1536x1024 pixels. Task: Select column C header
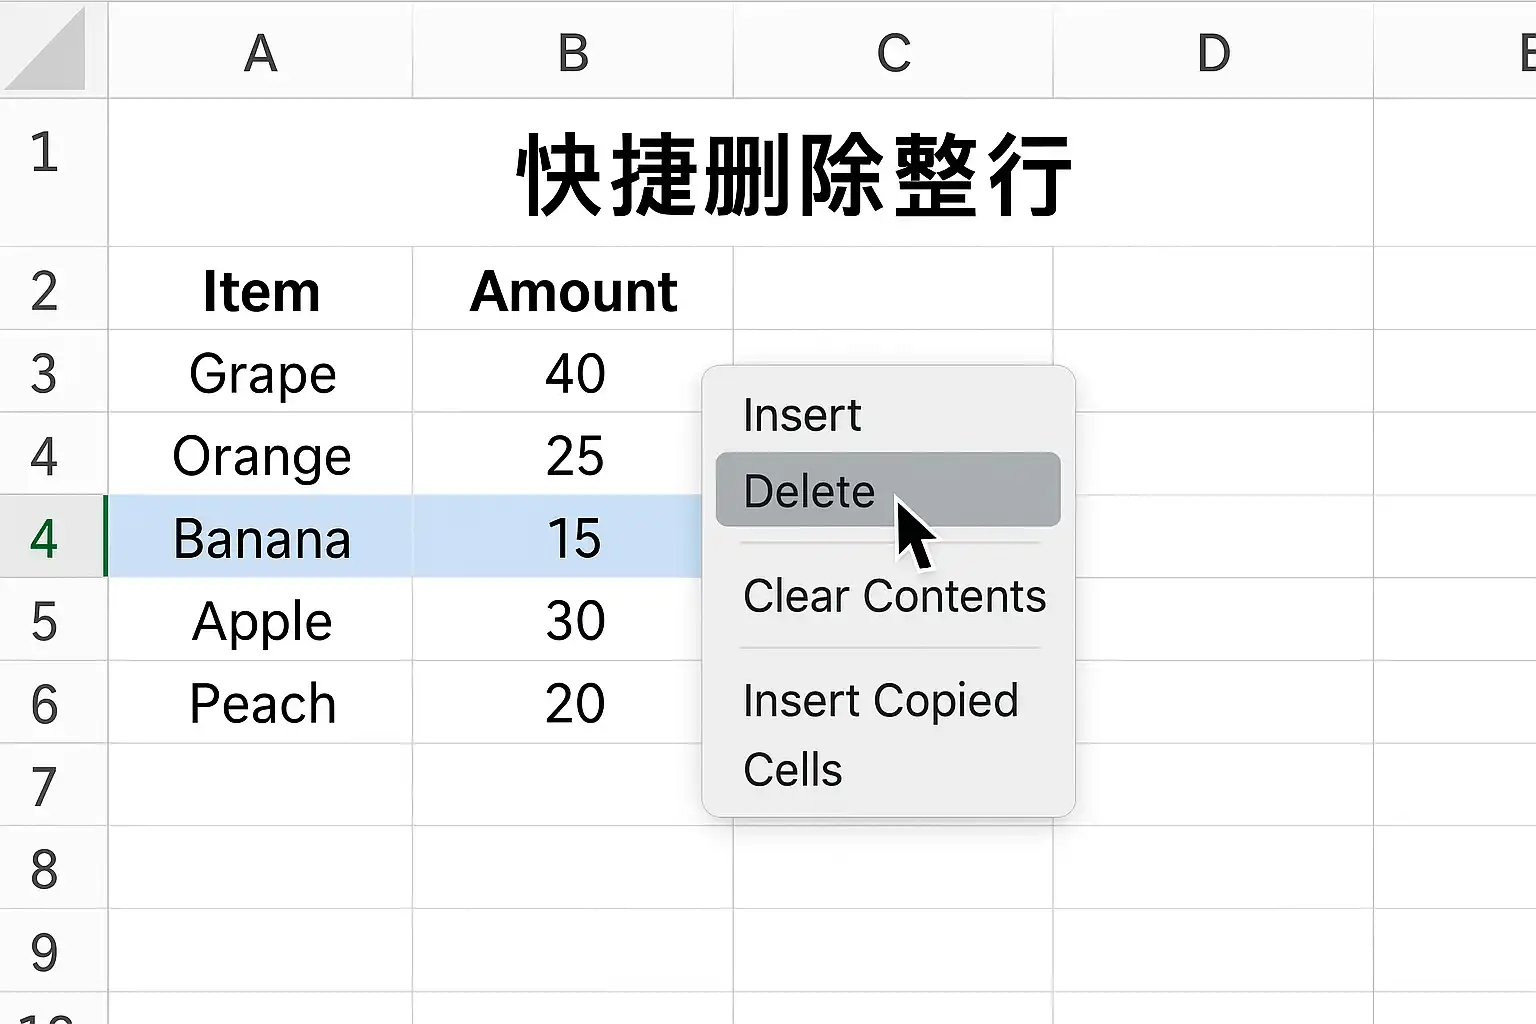[893, 50]
